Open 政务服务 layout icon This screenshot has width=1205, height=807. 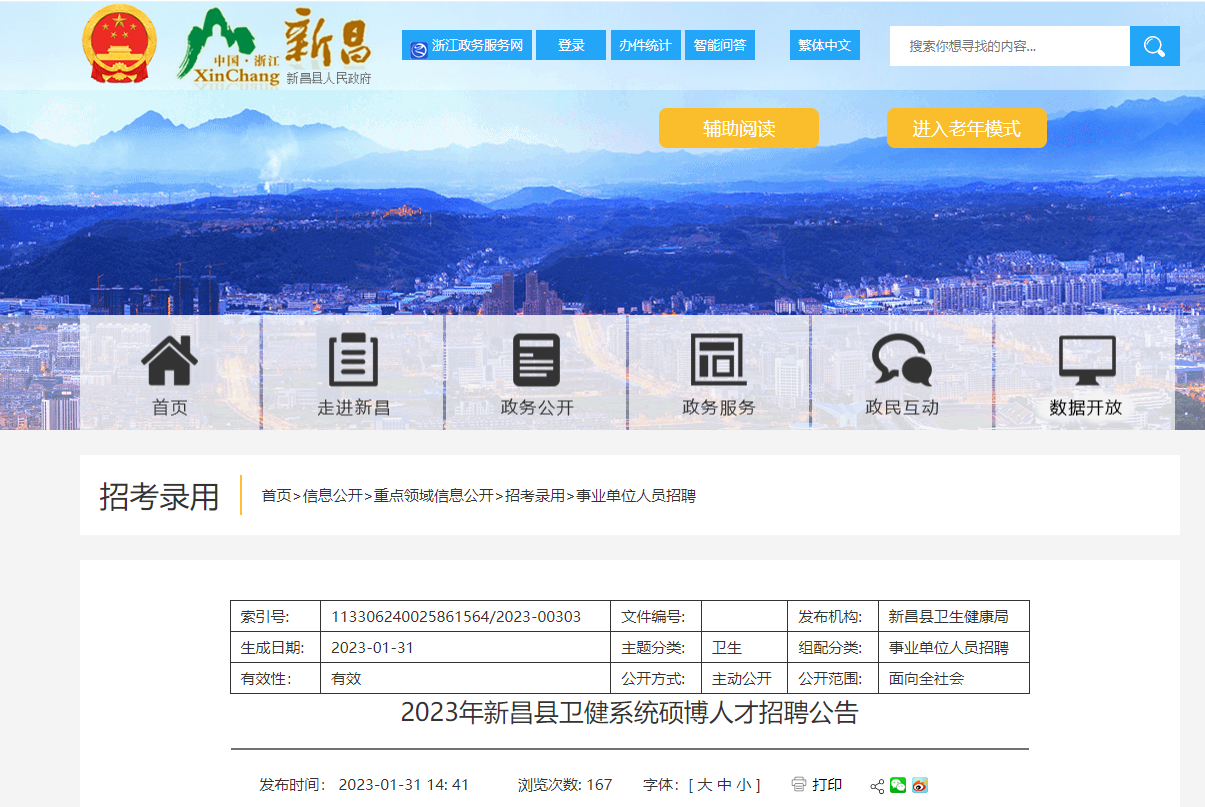(x=718, y=362)
